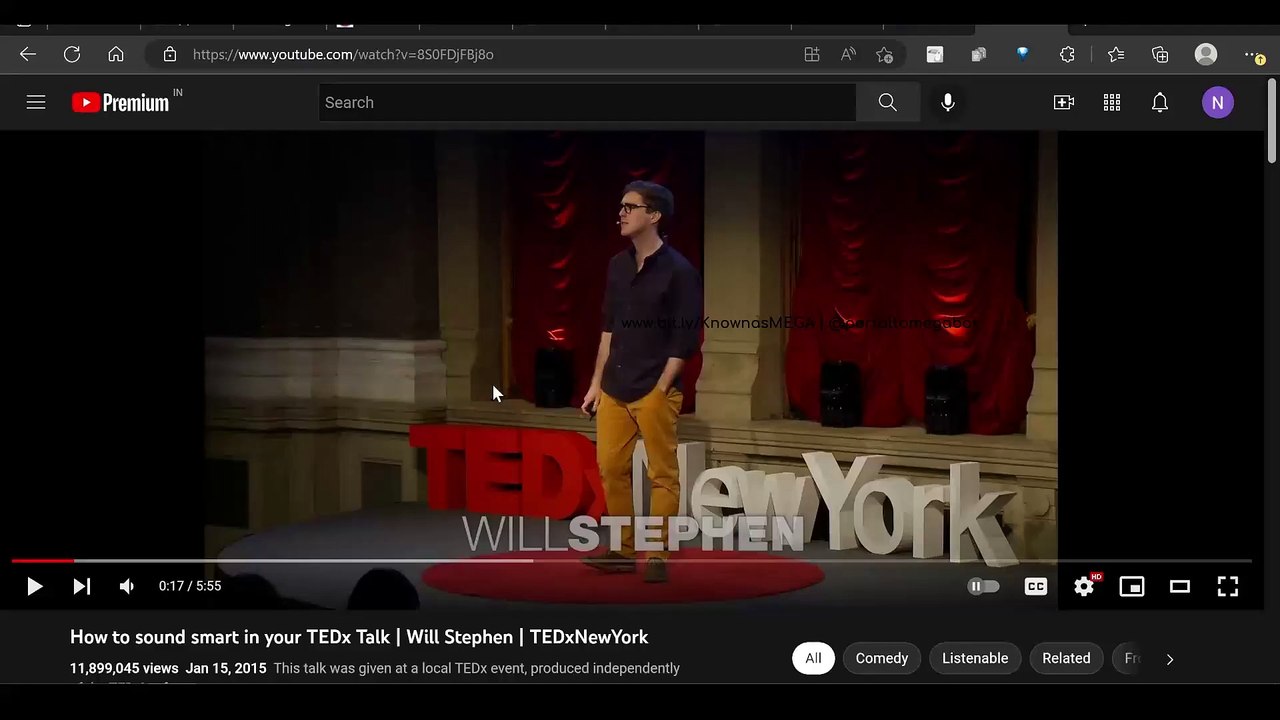Select the All filter chip
Viewport: 1280px width, 720px height.
(x=813, y=658)
